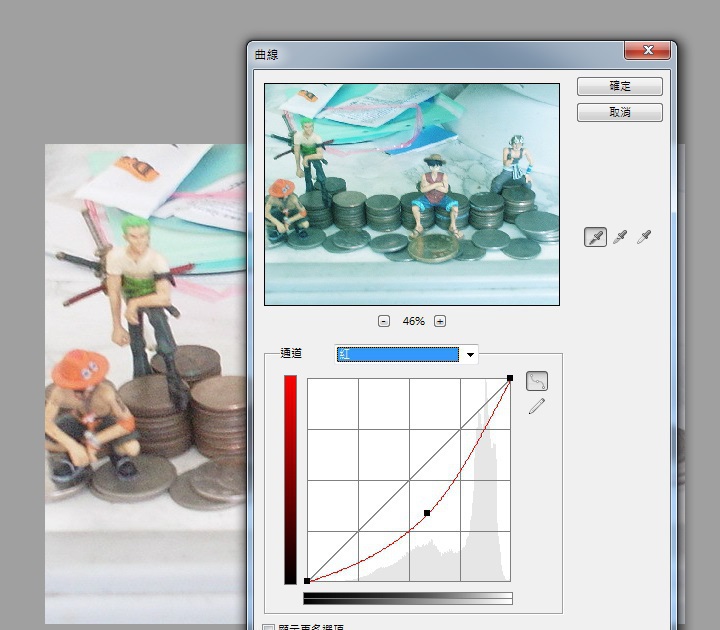720x630 pixels.
Task: Select the highlighted 紅 channel field
Action: click(398, 354)
